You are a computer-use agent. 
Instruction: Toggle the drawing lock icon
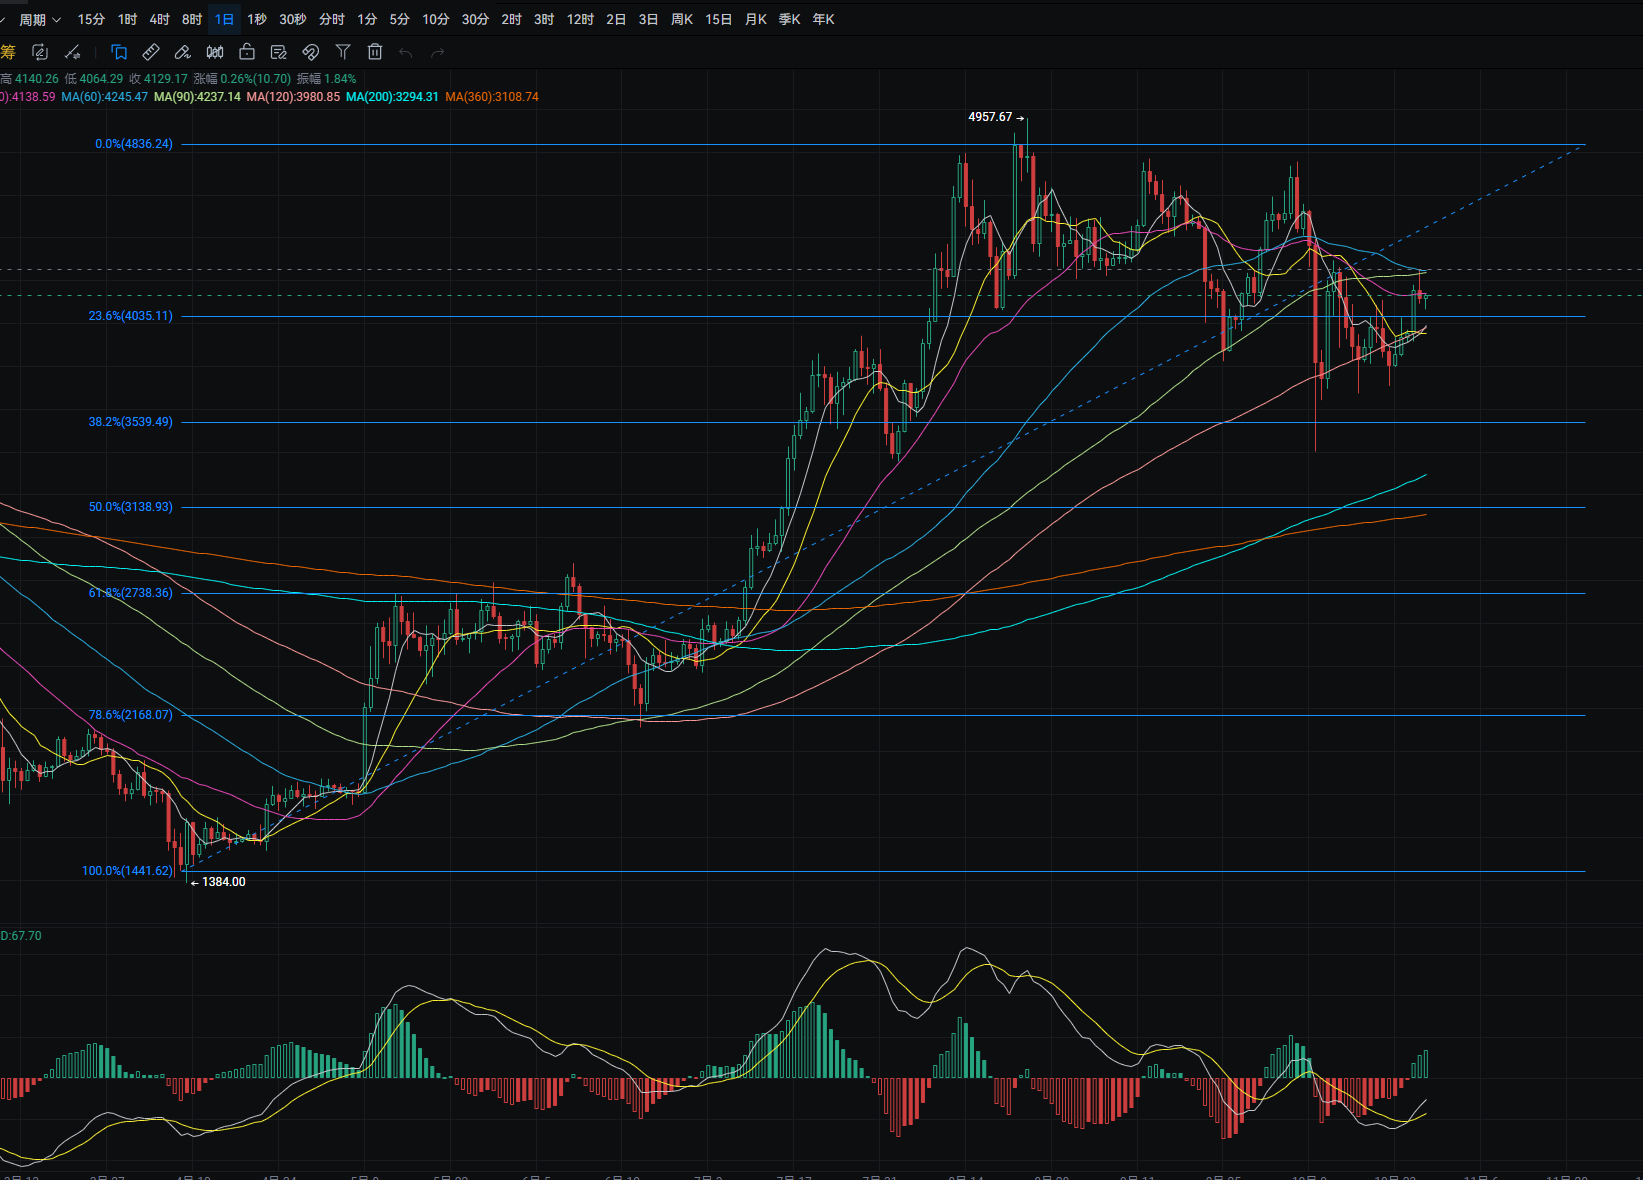(x=247, y=52)
